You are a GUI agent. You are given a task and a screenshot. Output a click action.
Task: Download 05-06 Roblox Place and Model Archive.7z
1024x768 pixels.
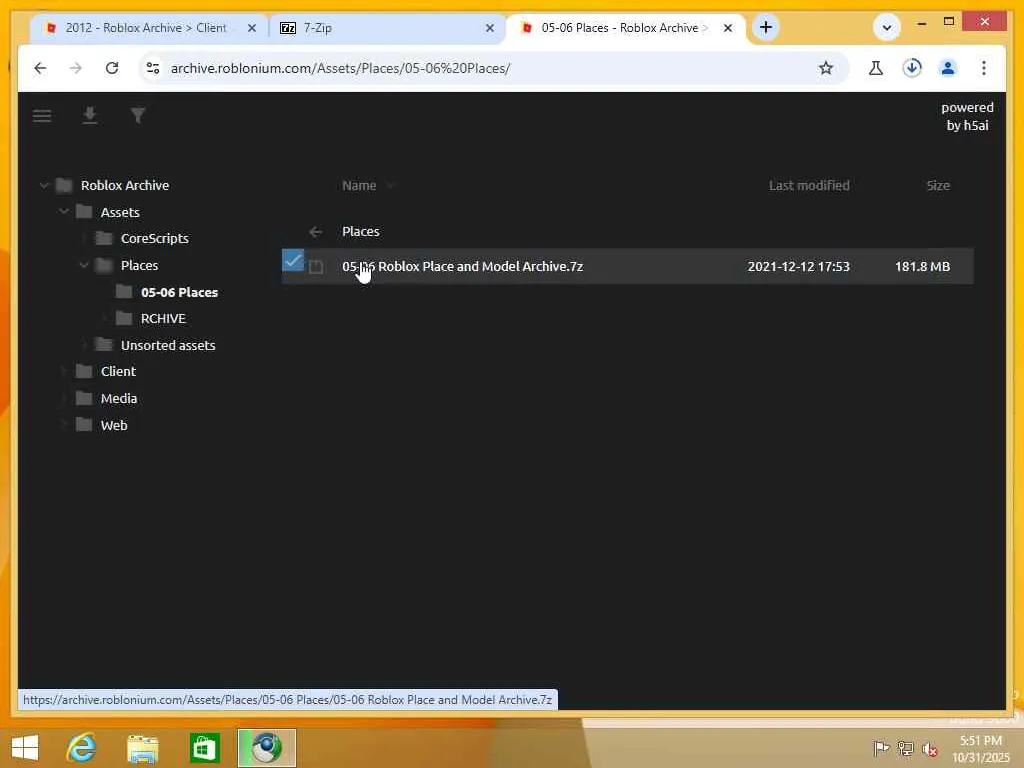[x=462, y=266]
